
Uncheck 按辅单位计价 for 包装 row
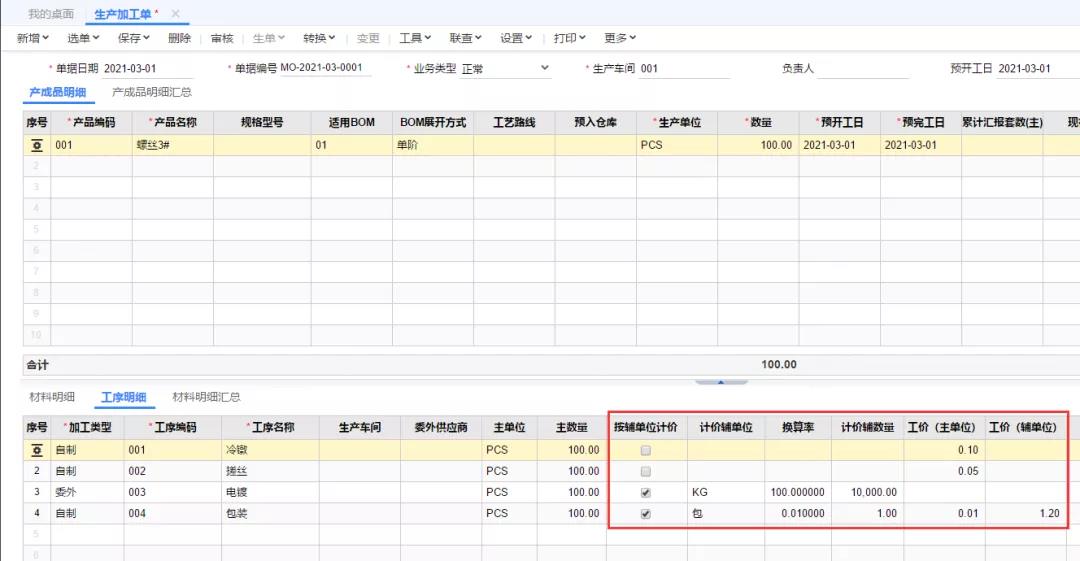click(645, 514)
